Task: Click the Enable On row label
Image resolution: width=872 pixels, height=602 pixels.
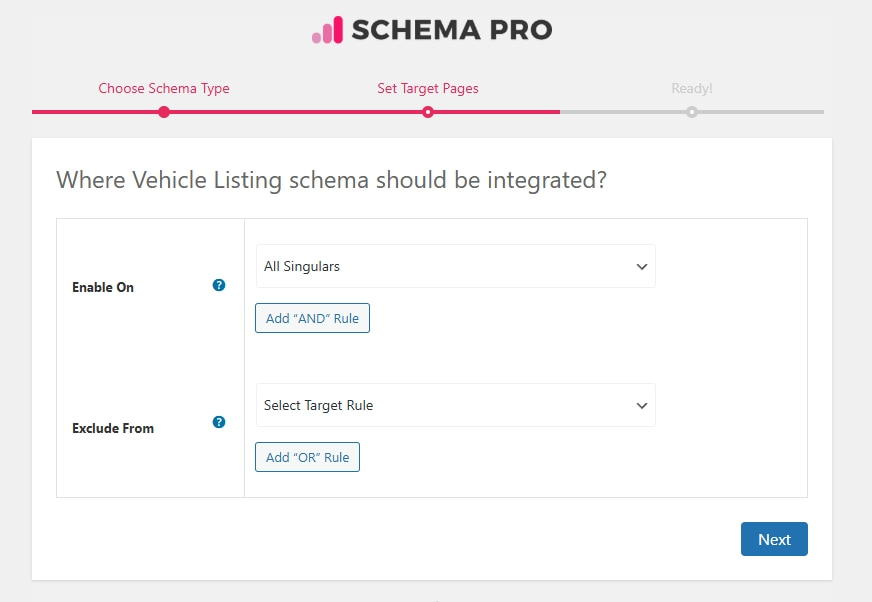Action: (x=103, y=287)
